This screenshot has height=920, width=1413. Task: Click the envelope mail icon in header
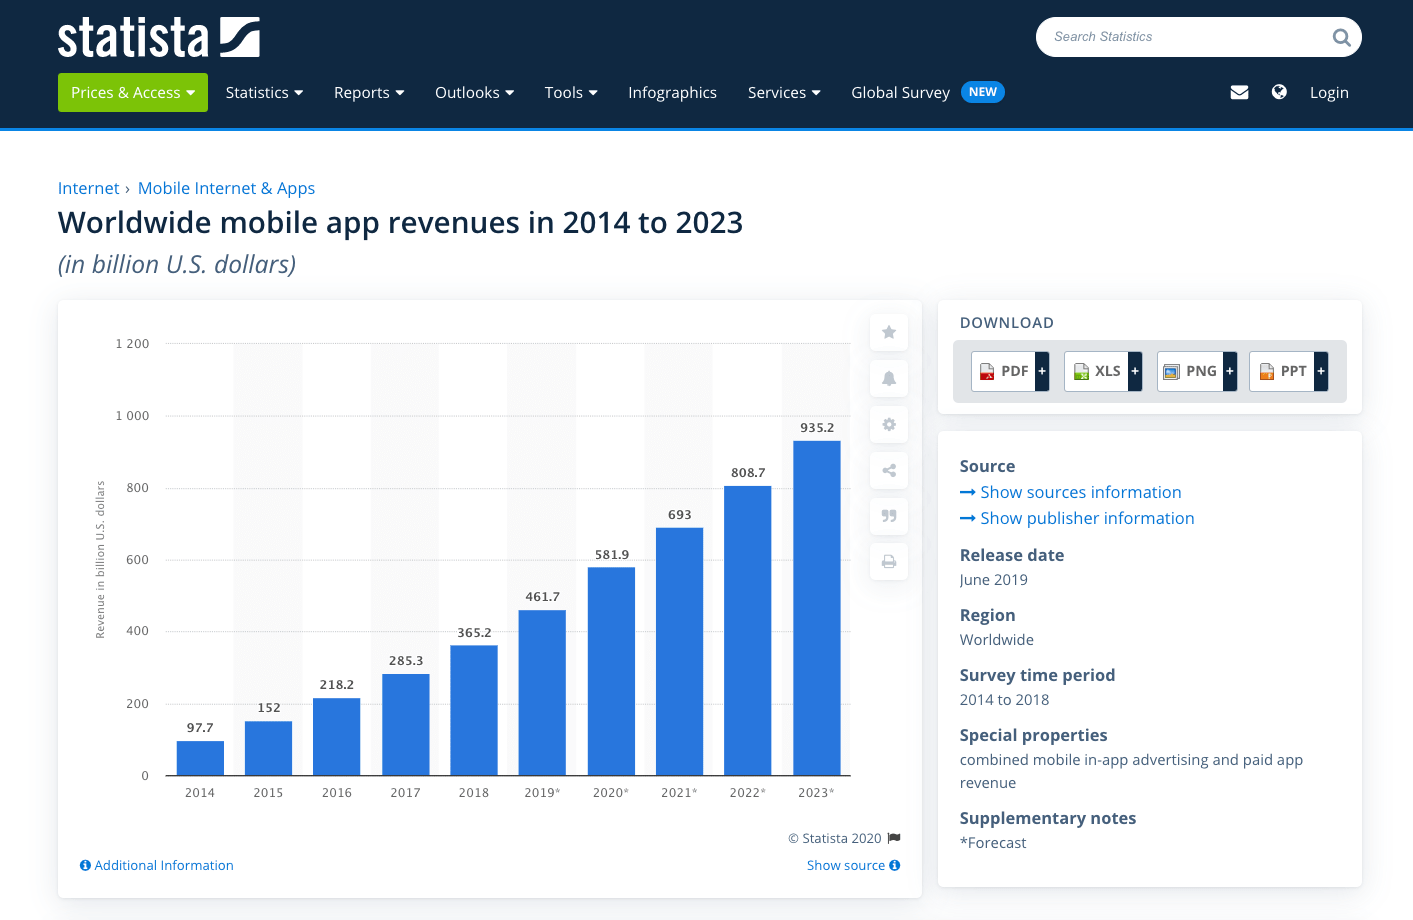click(x=1239, y=92)
